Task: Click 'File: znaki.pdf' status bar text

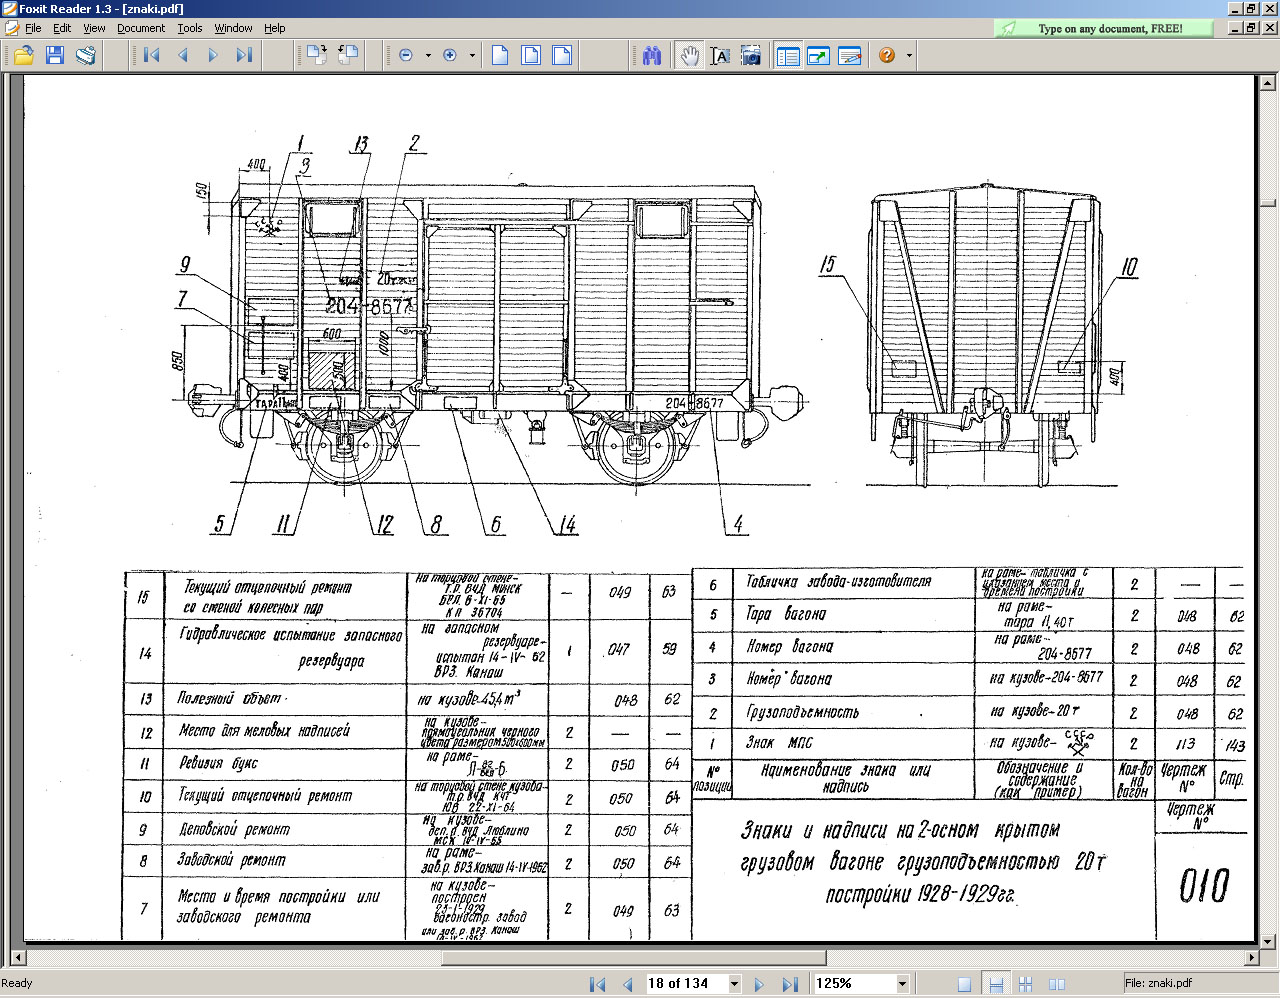Action: (1158, 983)
